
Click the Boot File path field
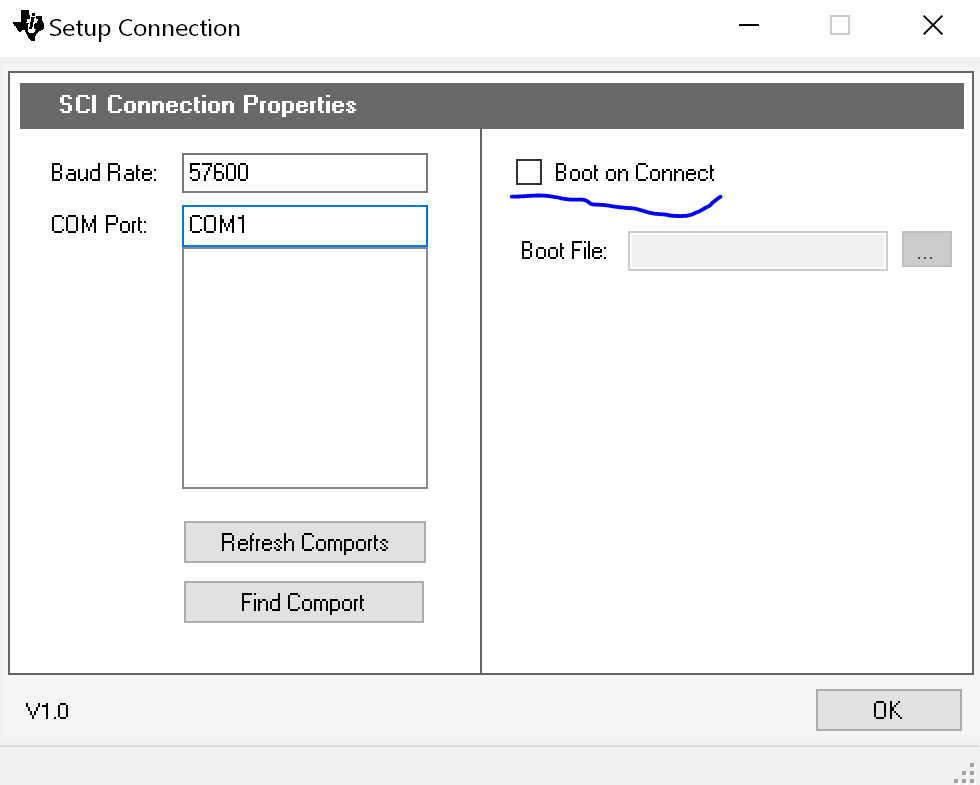[x=757, y=251]
